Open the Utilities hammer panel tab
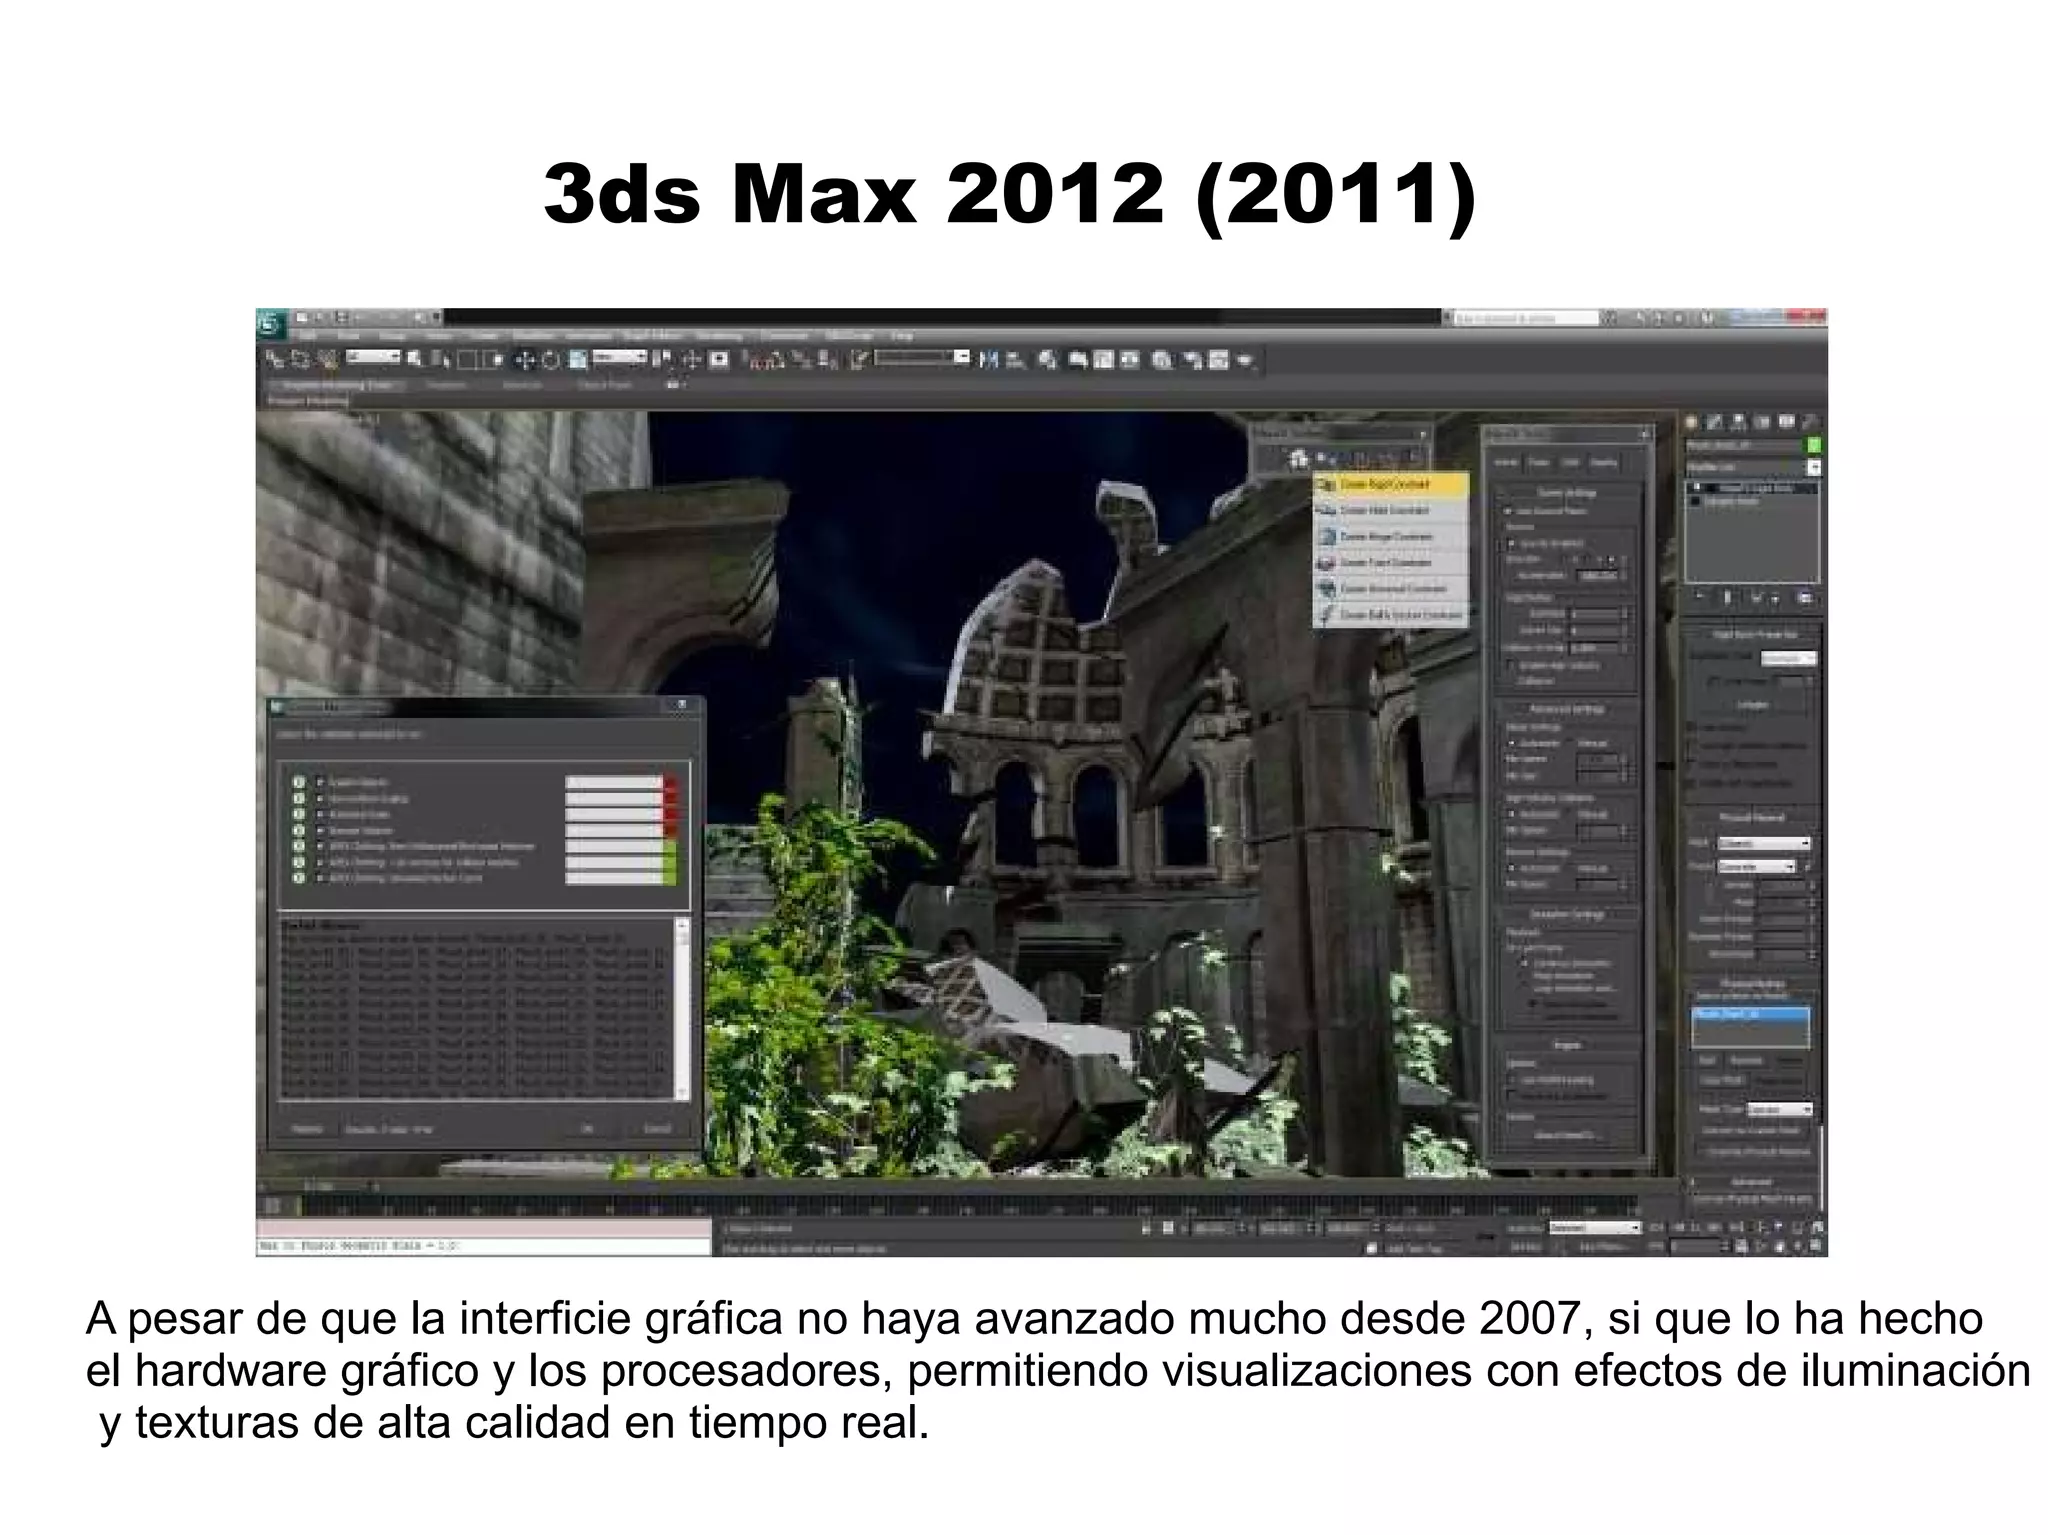2048x1535 pixels. pyautogui.click(x=1809, y=422)
